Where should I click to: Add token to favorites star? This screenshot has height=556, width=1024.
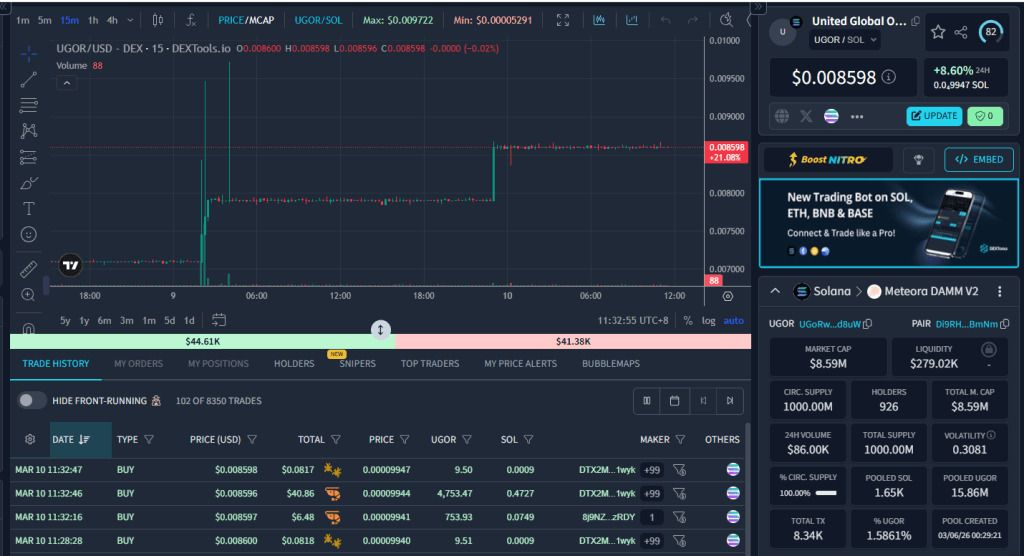point(938,32)
